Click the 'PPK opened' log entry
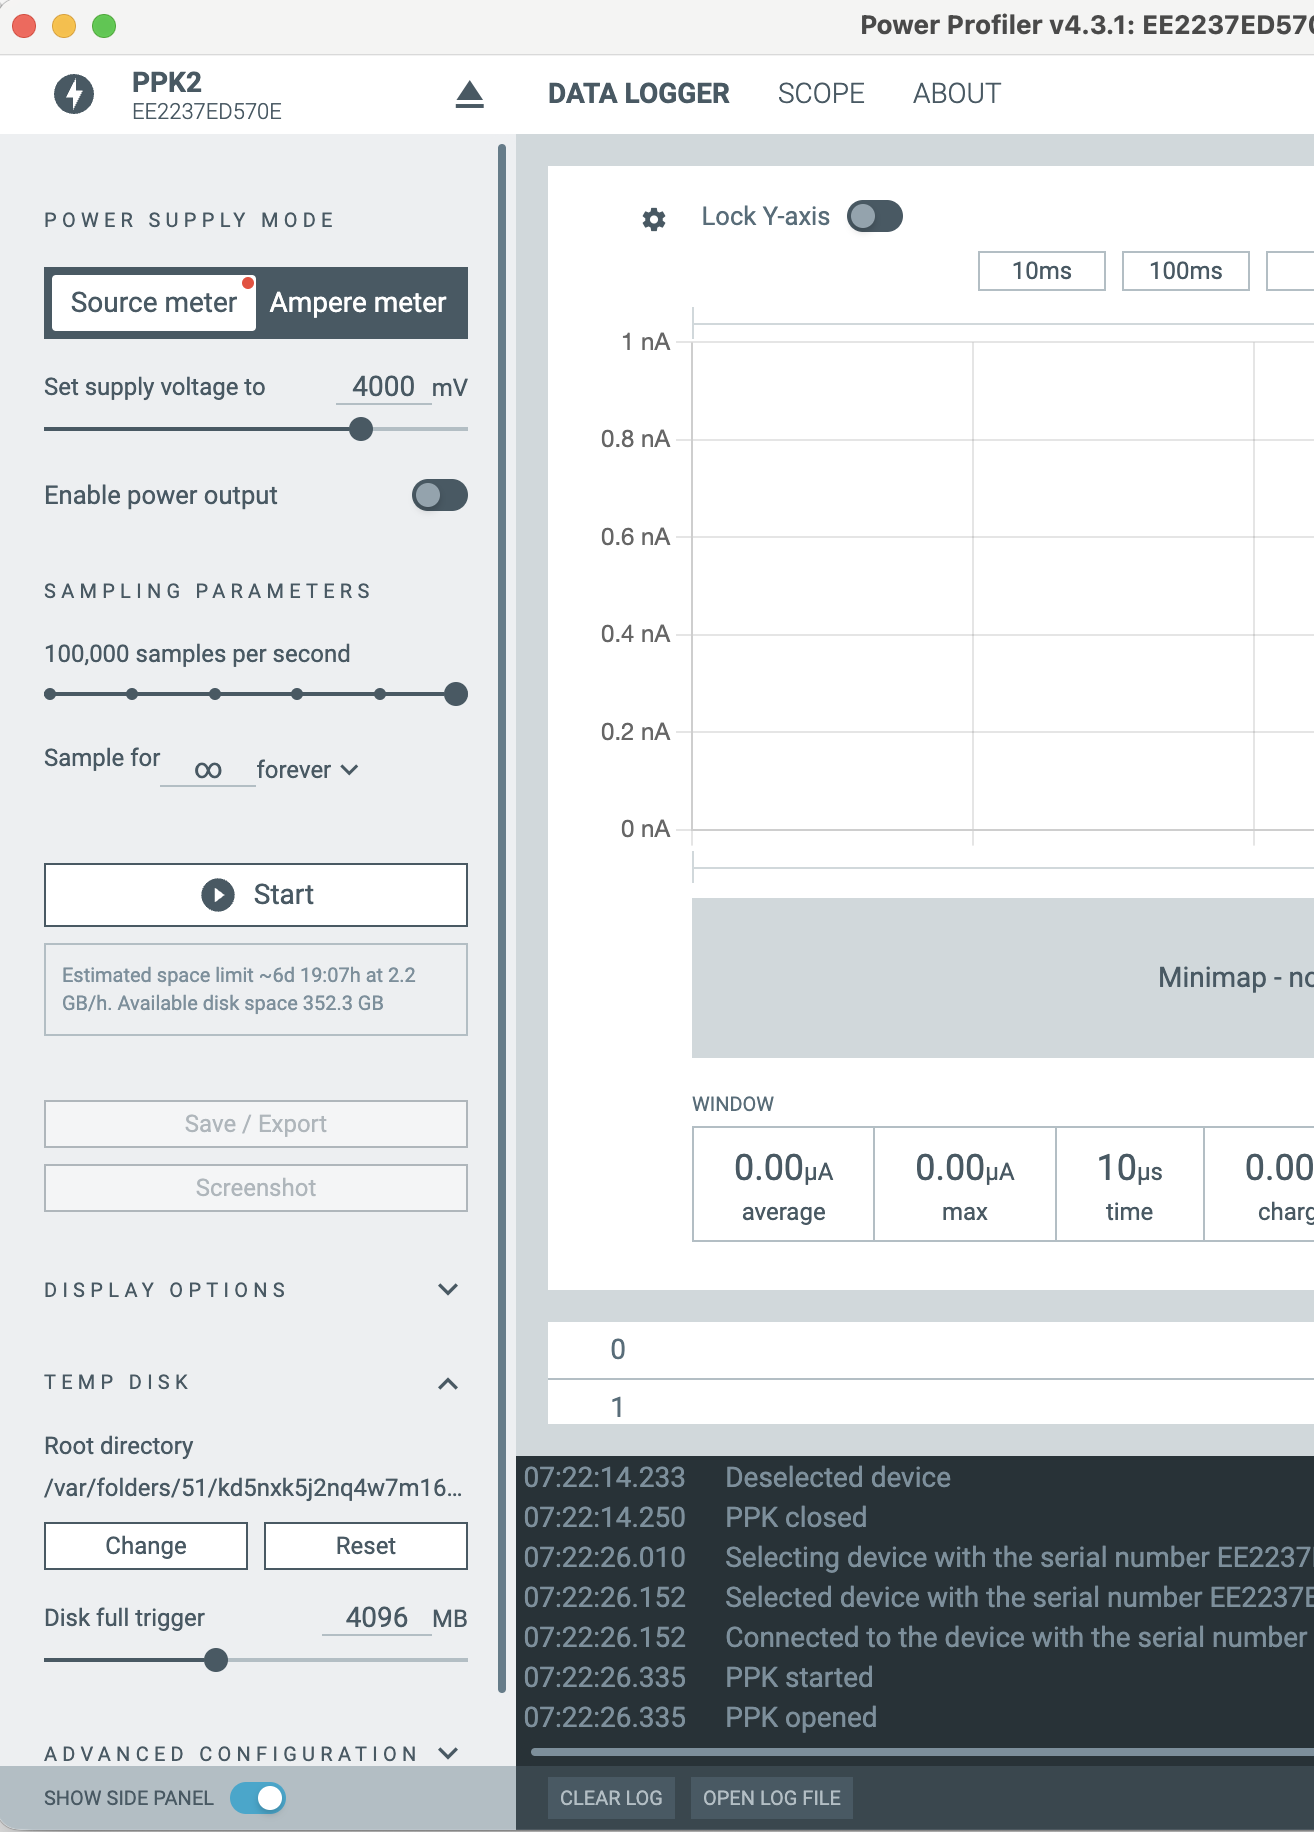This screenshot has width=1314, height=1832. pyautogui.click(x=801, y=1717)
